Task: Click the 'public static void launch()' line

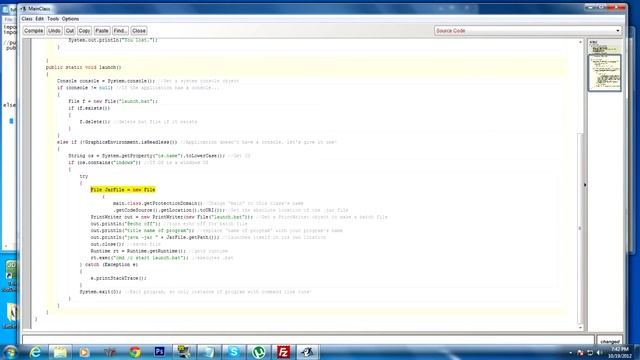Action: pos(83,67)
